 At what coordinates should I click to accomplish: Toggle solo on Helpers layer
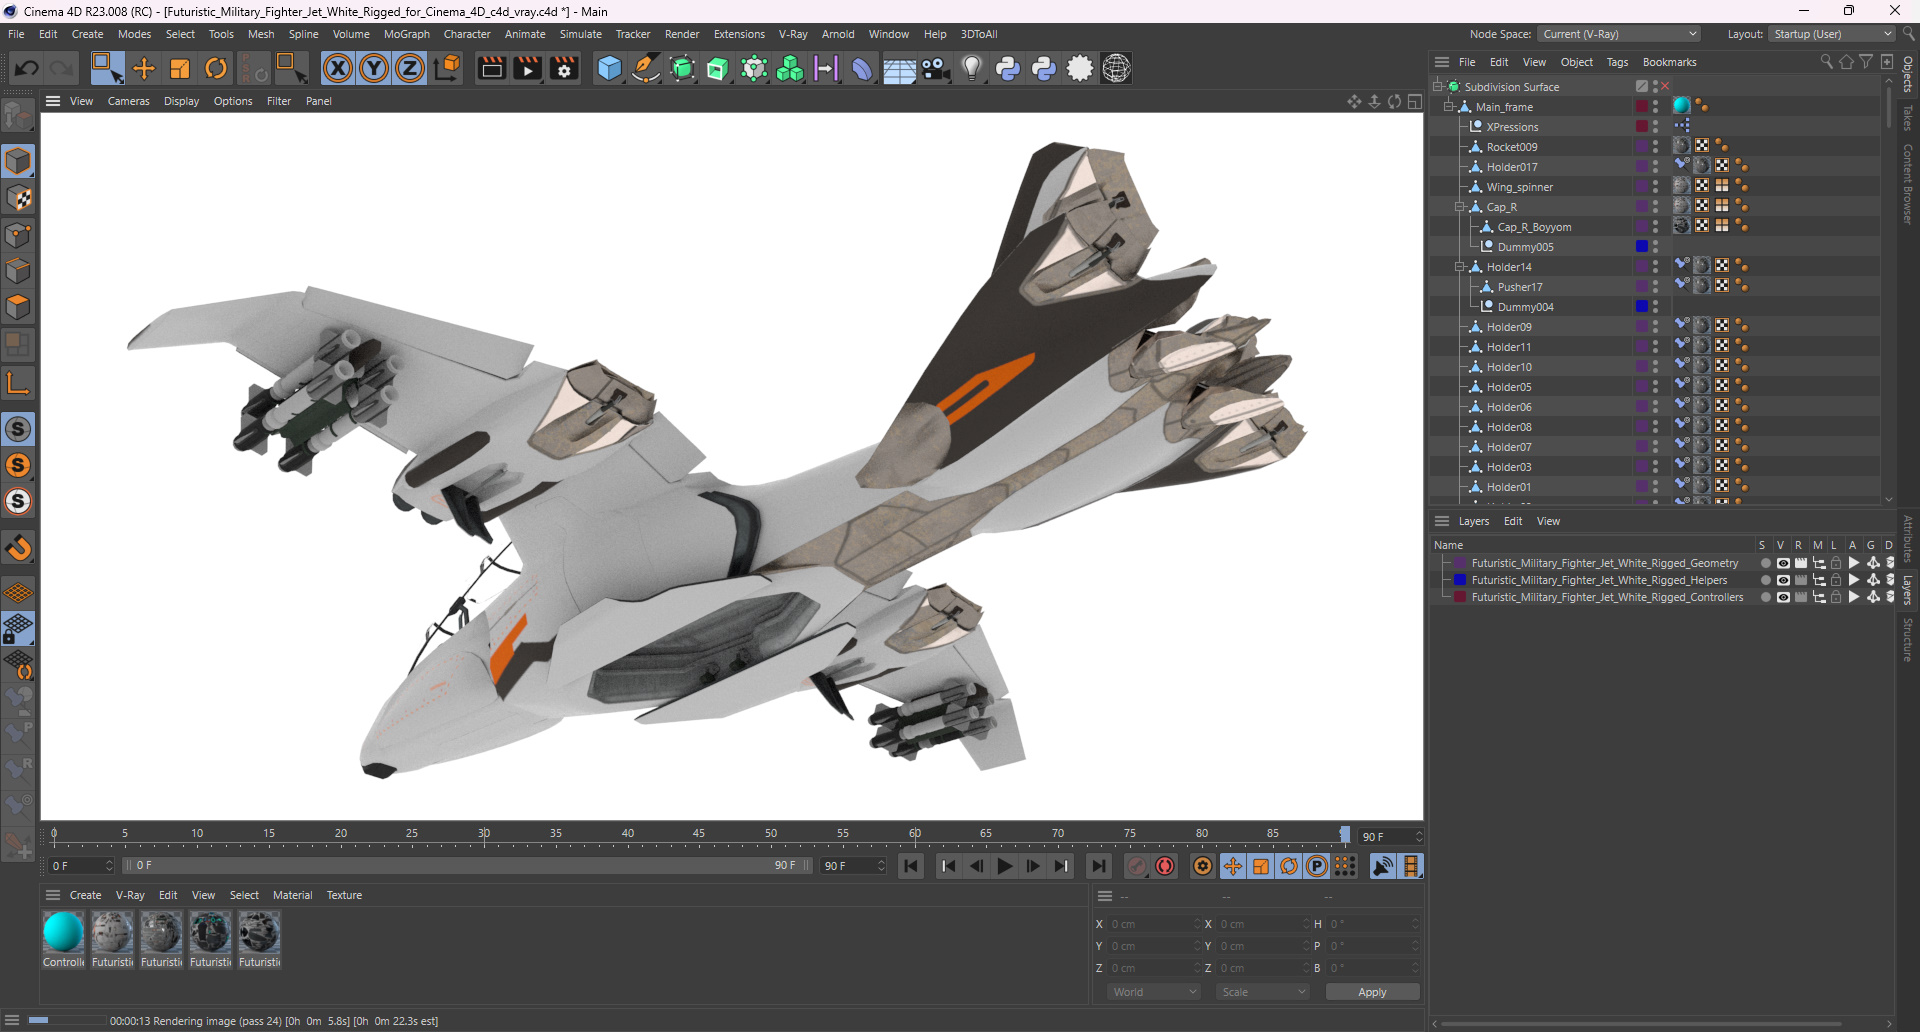tap(1766, 580)
